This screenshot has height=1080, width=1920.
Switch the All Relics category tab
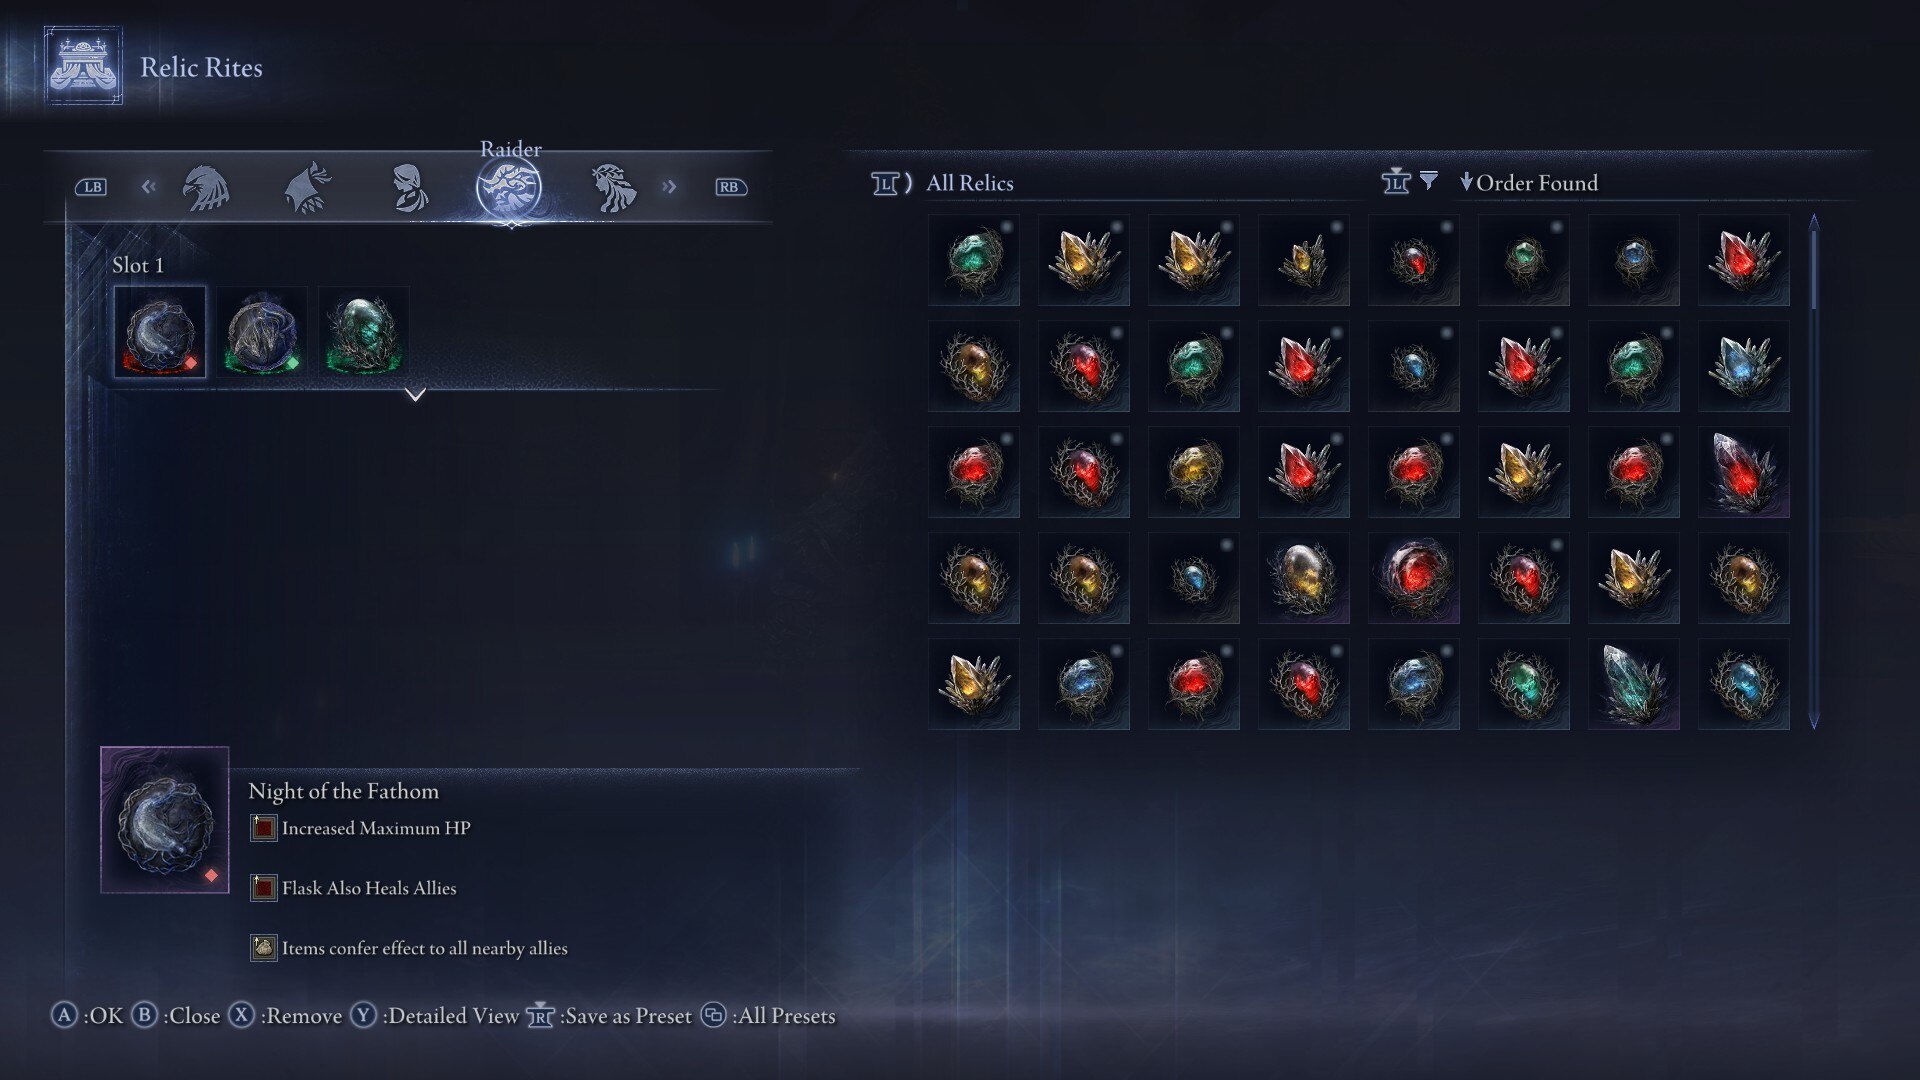coord(969,183)
